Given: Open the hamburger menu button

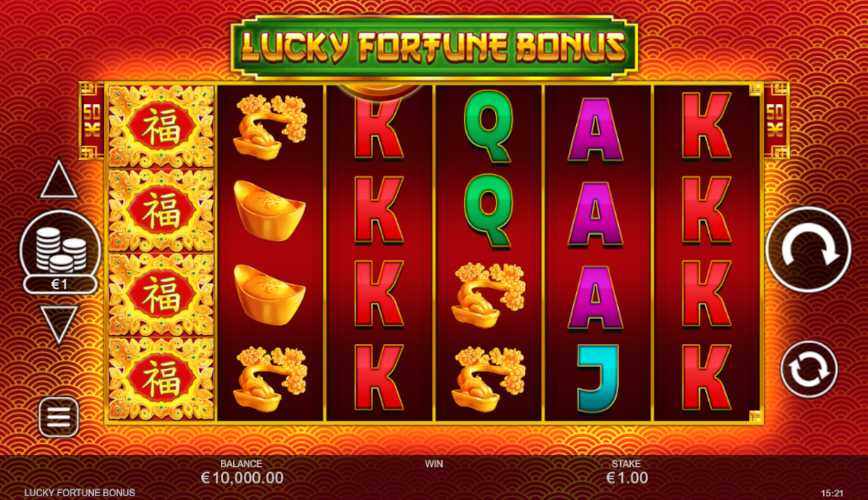Looking at the screenshot, I should [x=59, y=417].
